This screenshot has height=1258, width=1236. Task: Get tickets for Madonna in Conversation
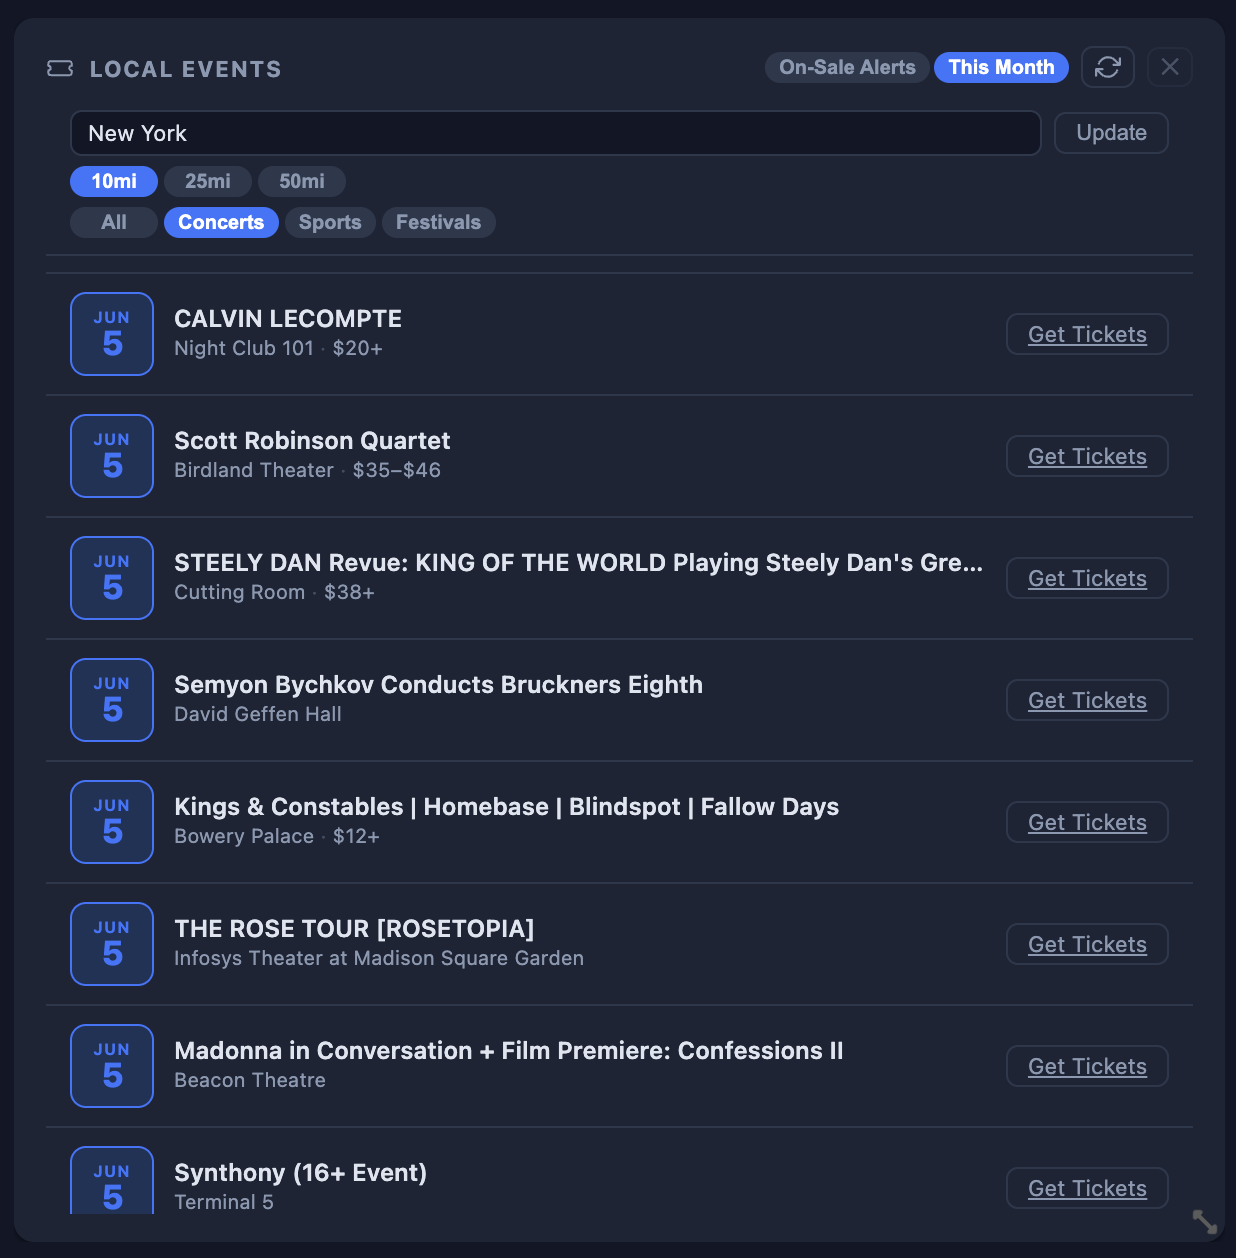click(x=1087, y=1066)
